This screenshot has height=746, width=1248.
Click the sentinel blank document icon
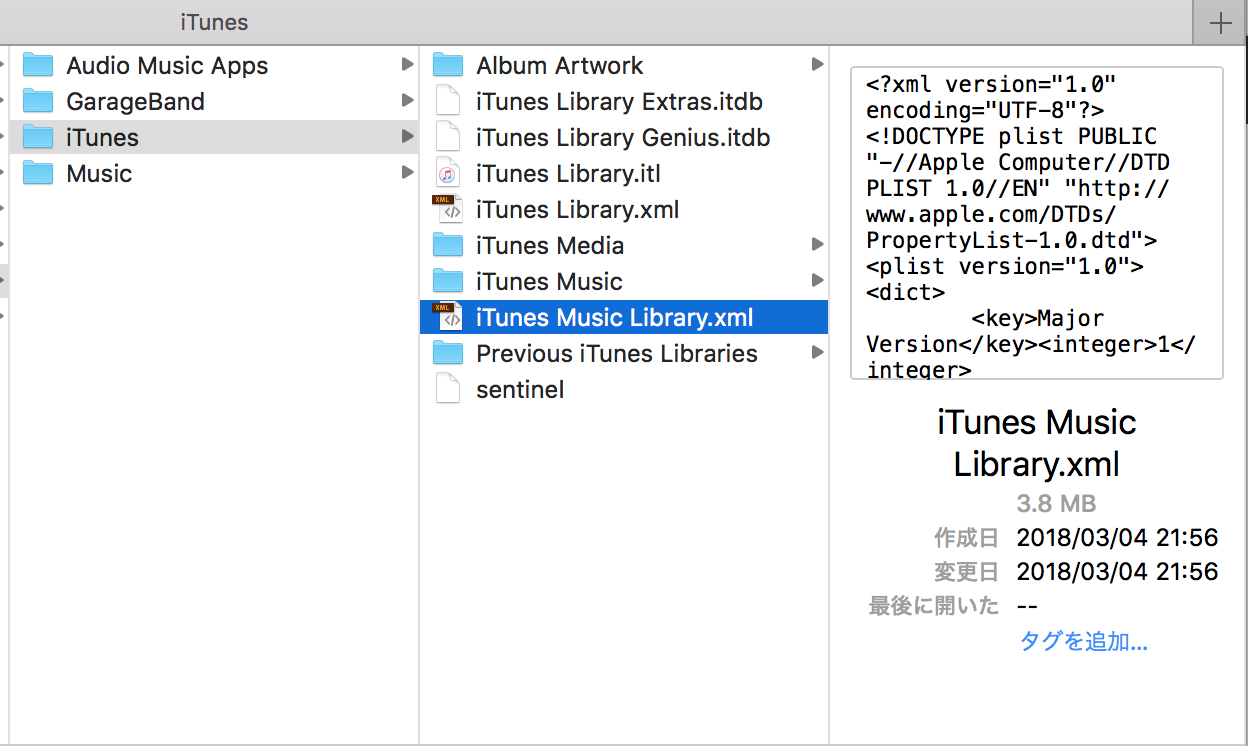[x=448, y=389]
